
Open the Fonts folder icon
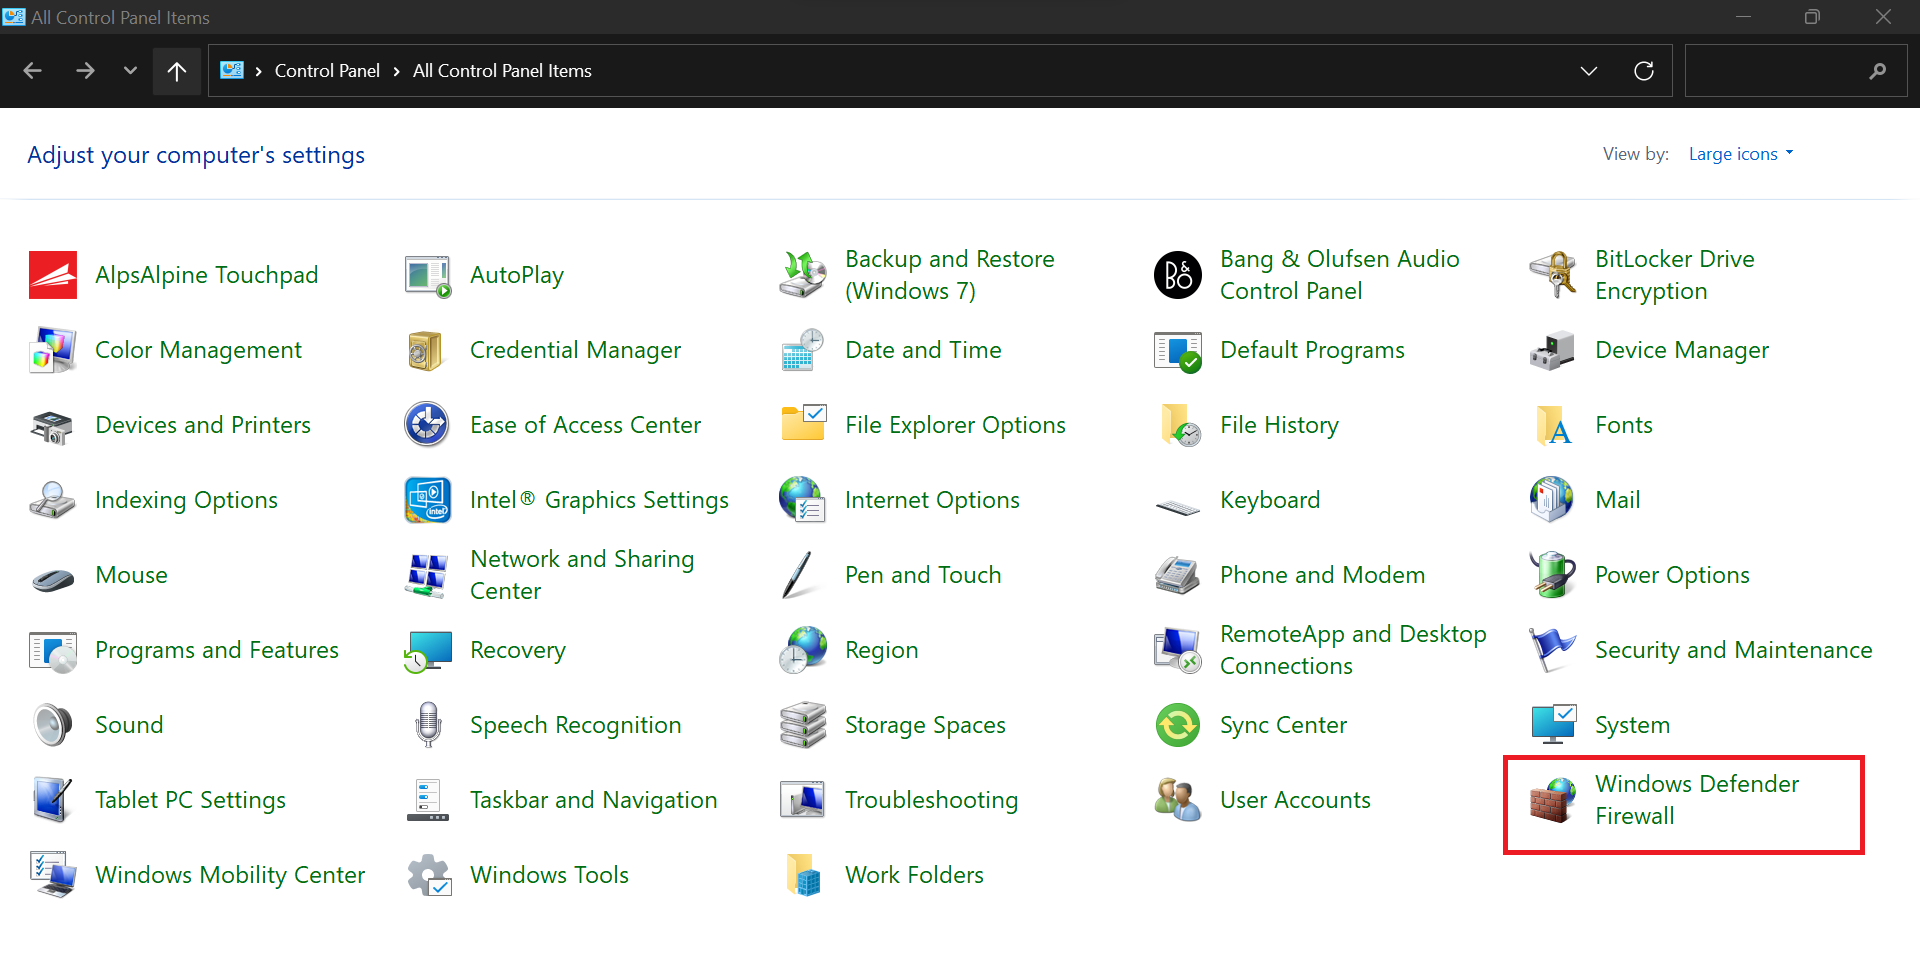click(x=1553, y=425)
